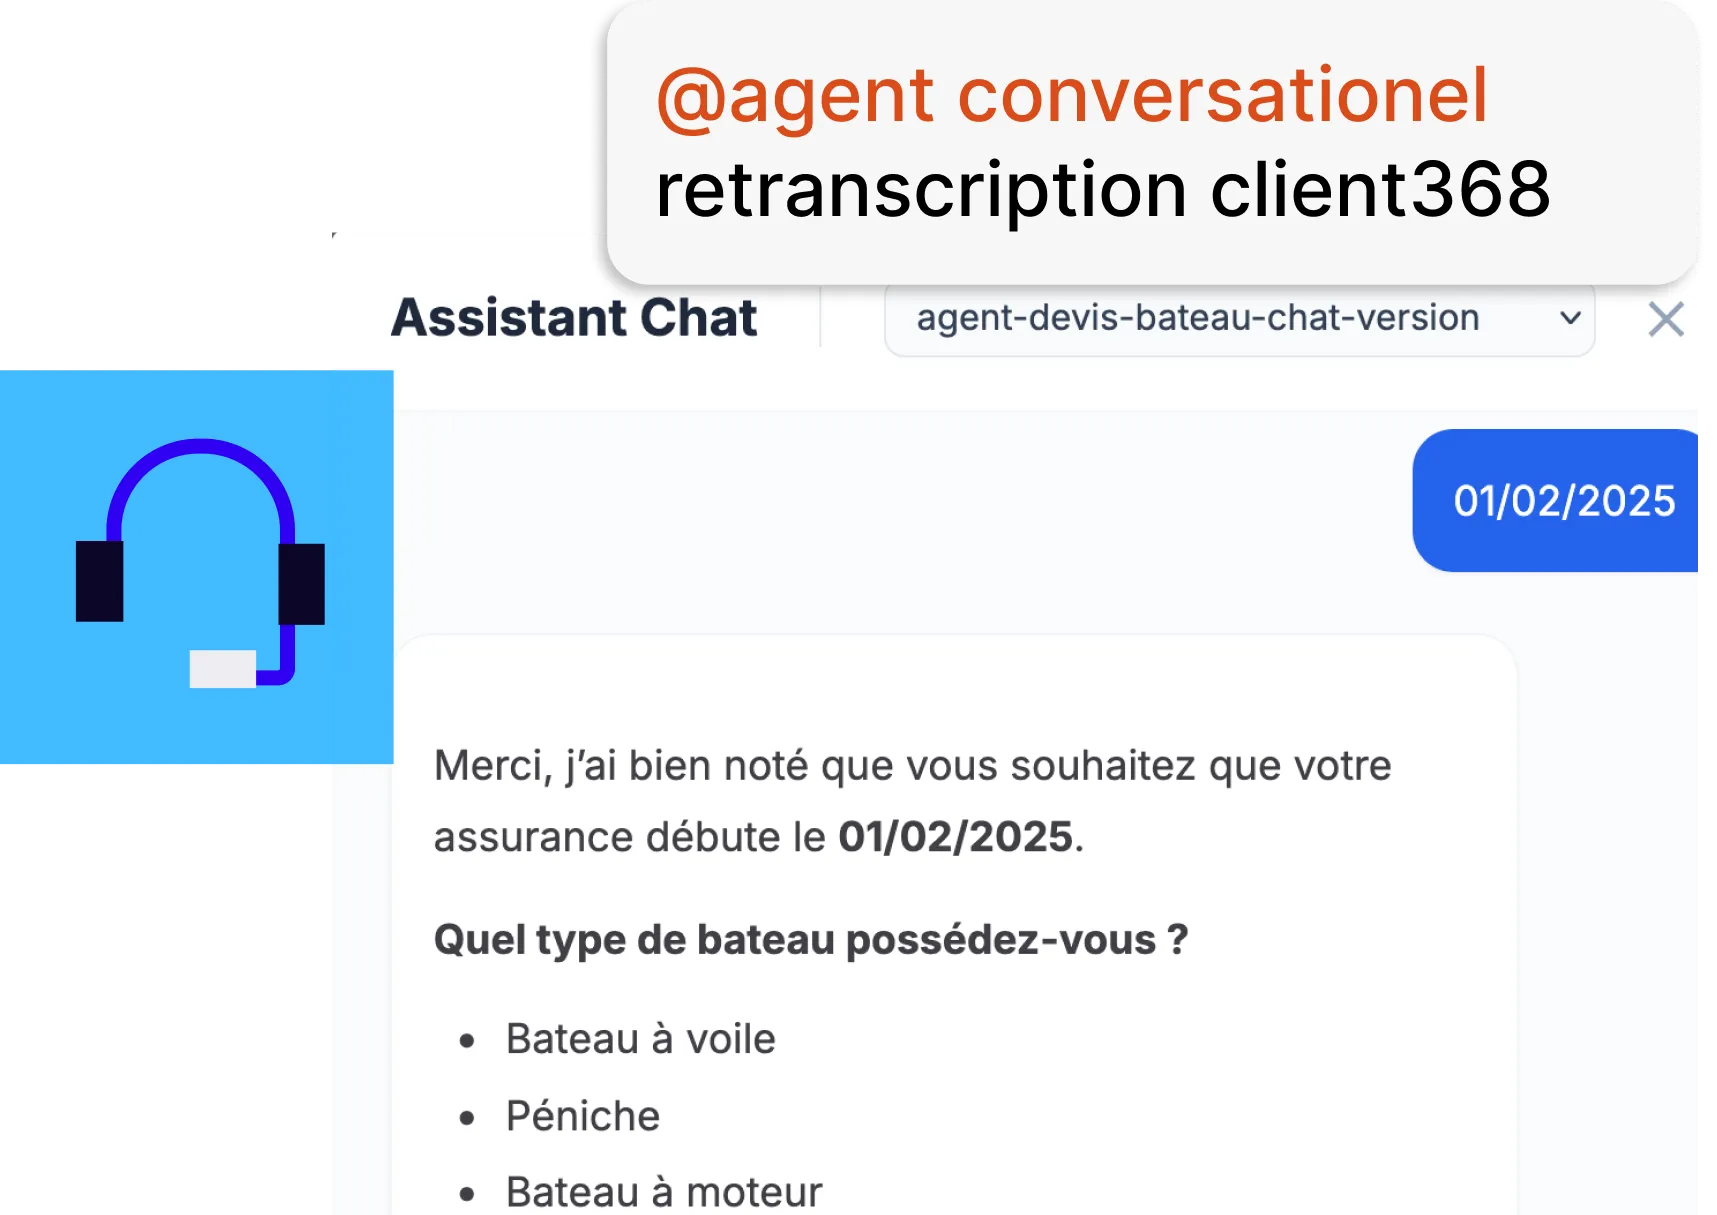
Task: Click the microphone part of the headset icon
Action: coord(222,670)
